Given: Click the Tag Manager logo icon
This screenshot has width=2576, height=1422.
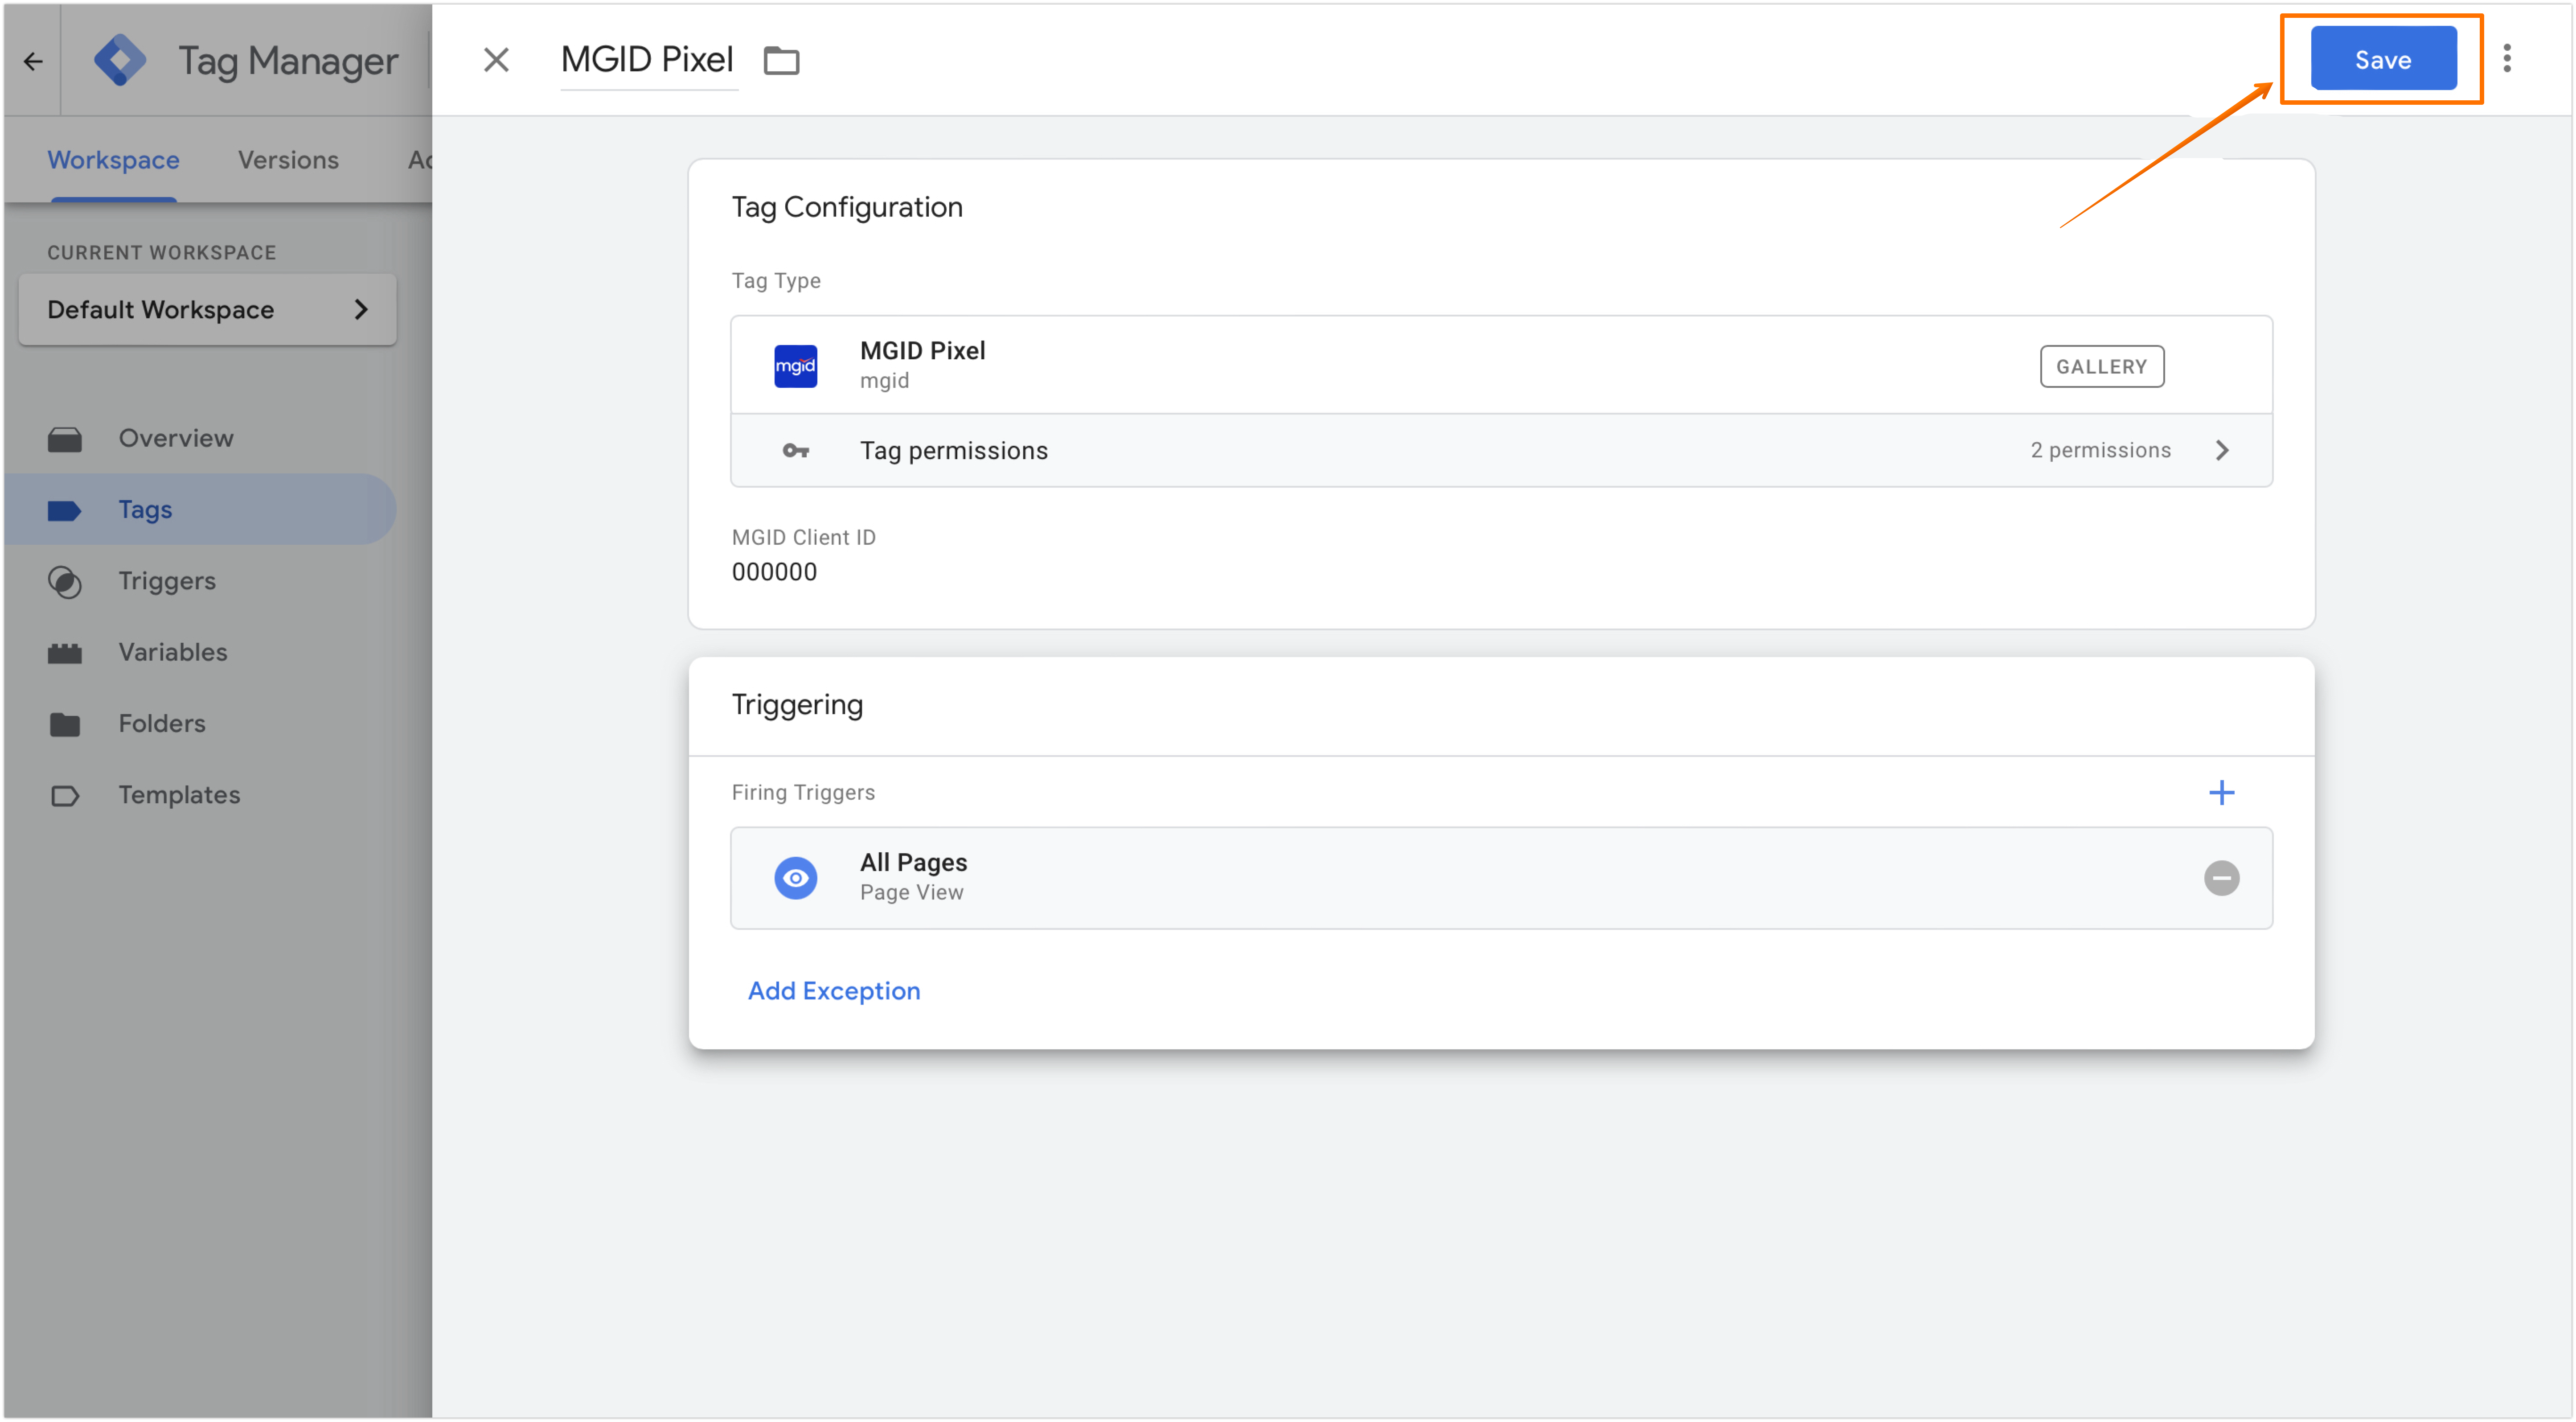Looking at the screenshot, I should pyautogui.click(x=119, y=60).
